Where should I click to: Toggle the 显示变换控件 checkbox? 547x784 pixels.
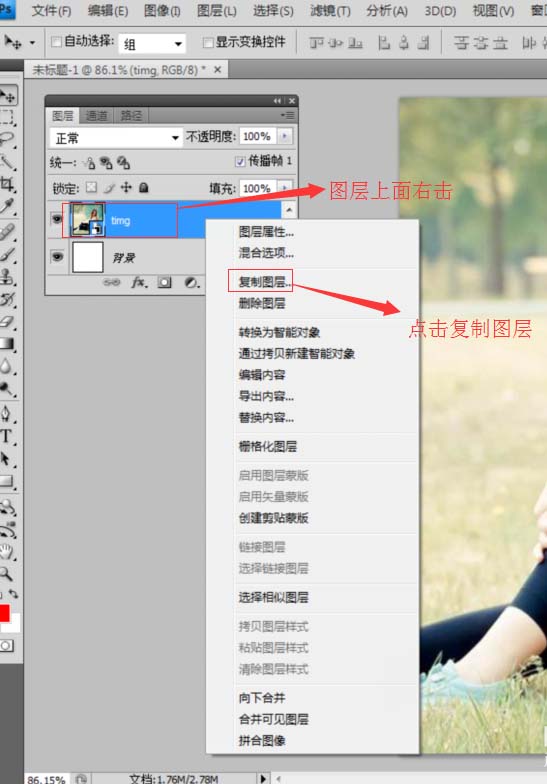click(208, 42)
